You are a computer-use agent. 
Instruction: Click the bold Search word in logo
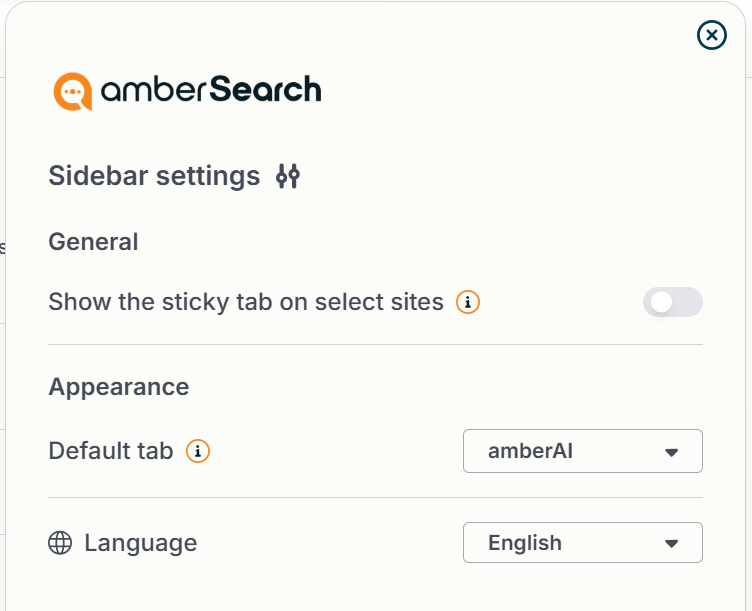(265, 89)
